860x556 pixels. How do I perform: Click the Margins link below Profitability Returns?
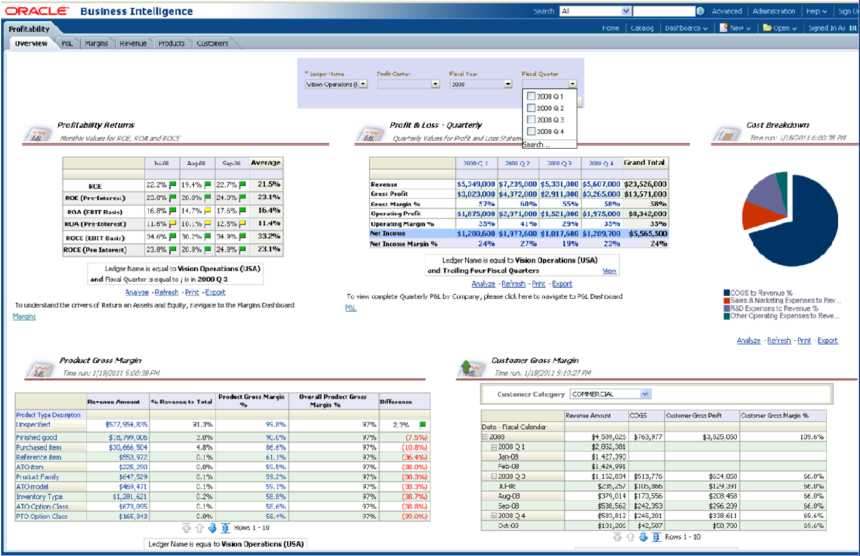[24, 317]
